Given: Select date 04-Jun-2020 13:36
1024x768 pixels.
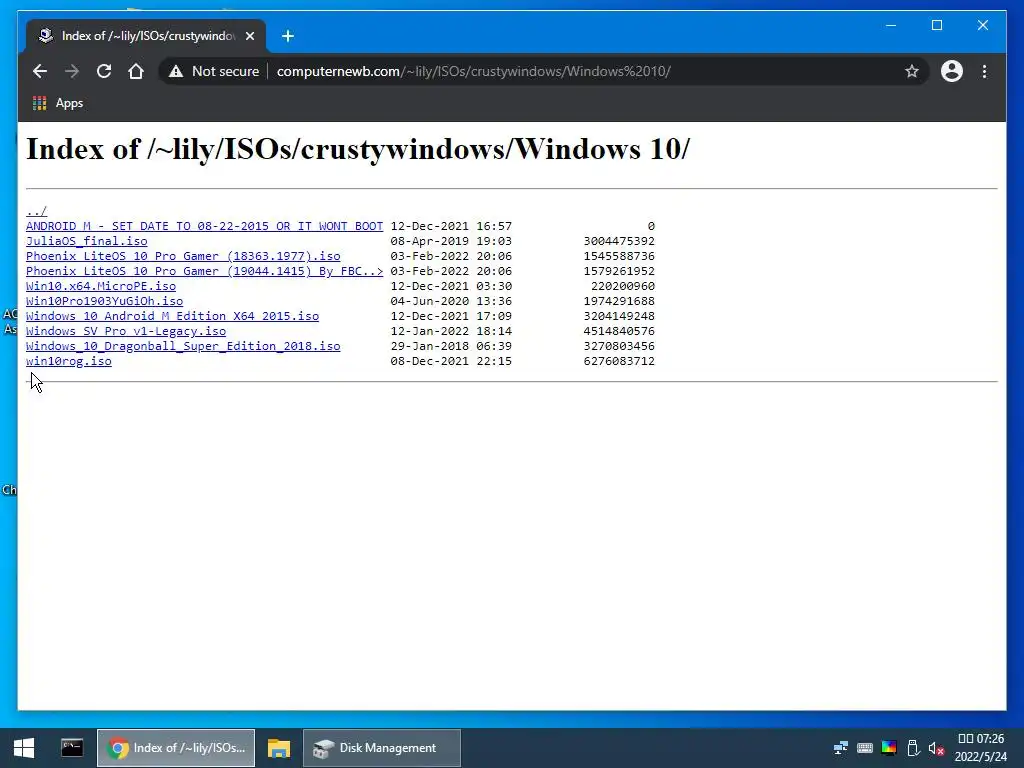Looking at the screenshot, I should coord(451,301).
